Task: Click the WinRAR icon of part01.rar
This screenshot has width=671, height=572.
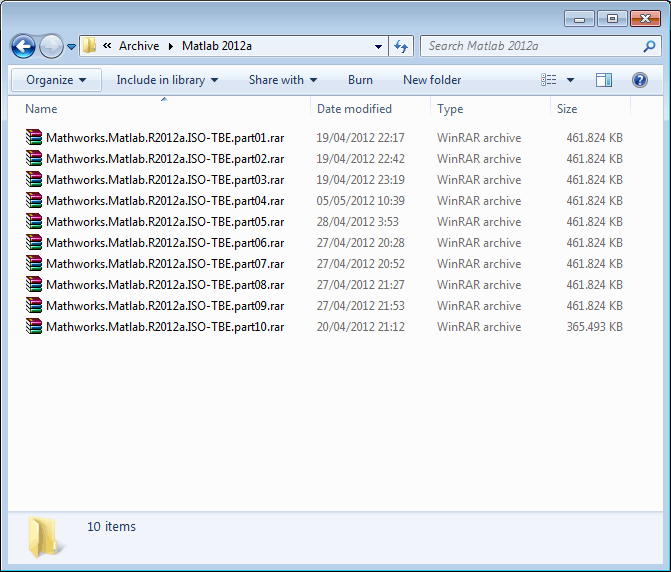Action: tap(34, 137)
